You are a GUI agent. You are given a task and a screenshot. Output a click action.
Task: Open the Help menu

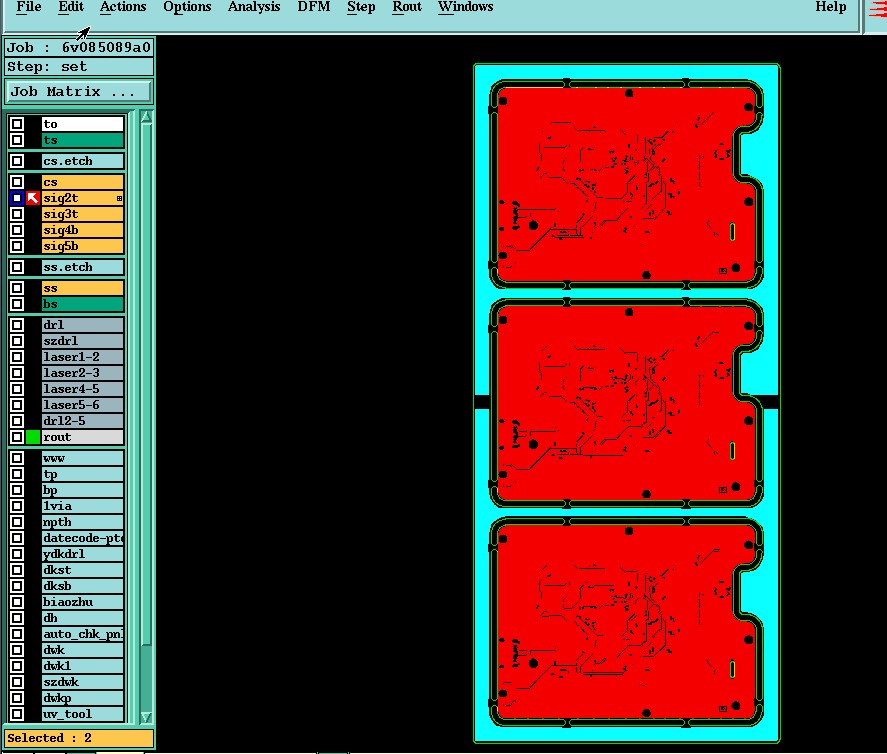pyautogui.click(x=830, y=7)
